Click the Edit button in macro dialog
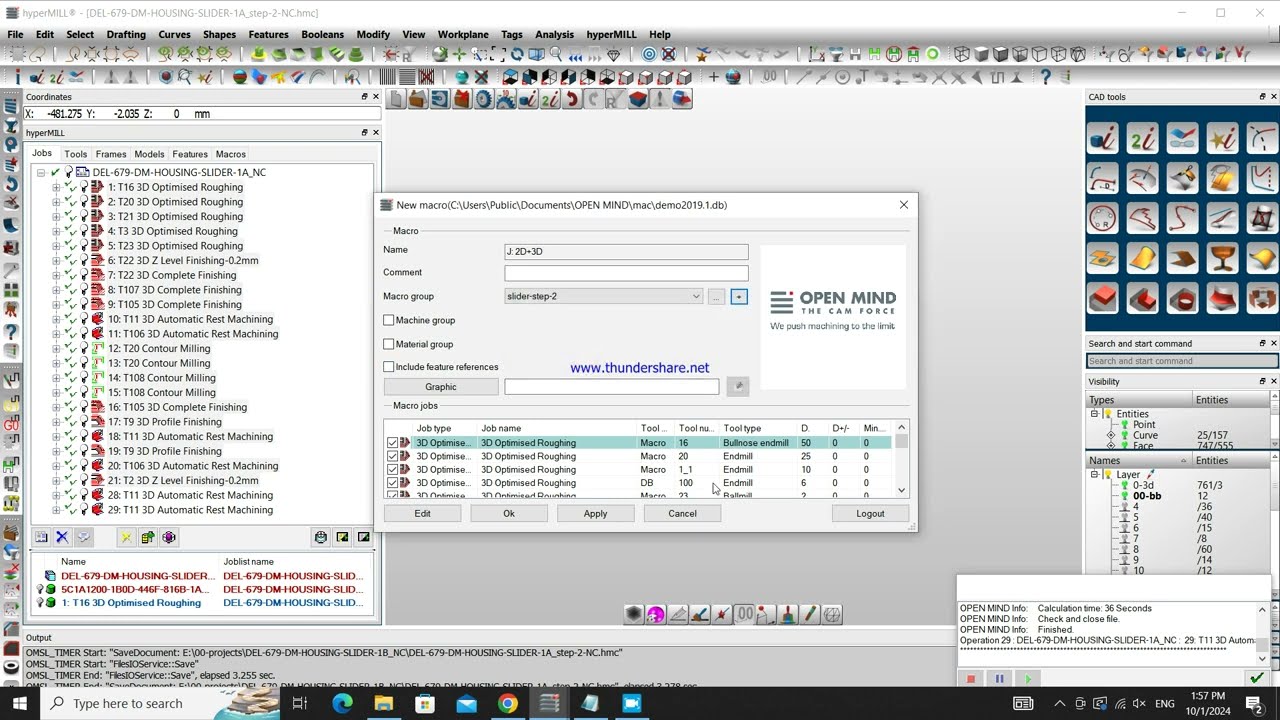The height and width of the screenshot is (720, 1280). (x=423, y=513)
